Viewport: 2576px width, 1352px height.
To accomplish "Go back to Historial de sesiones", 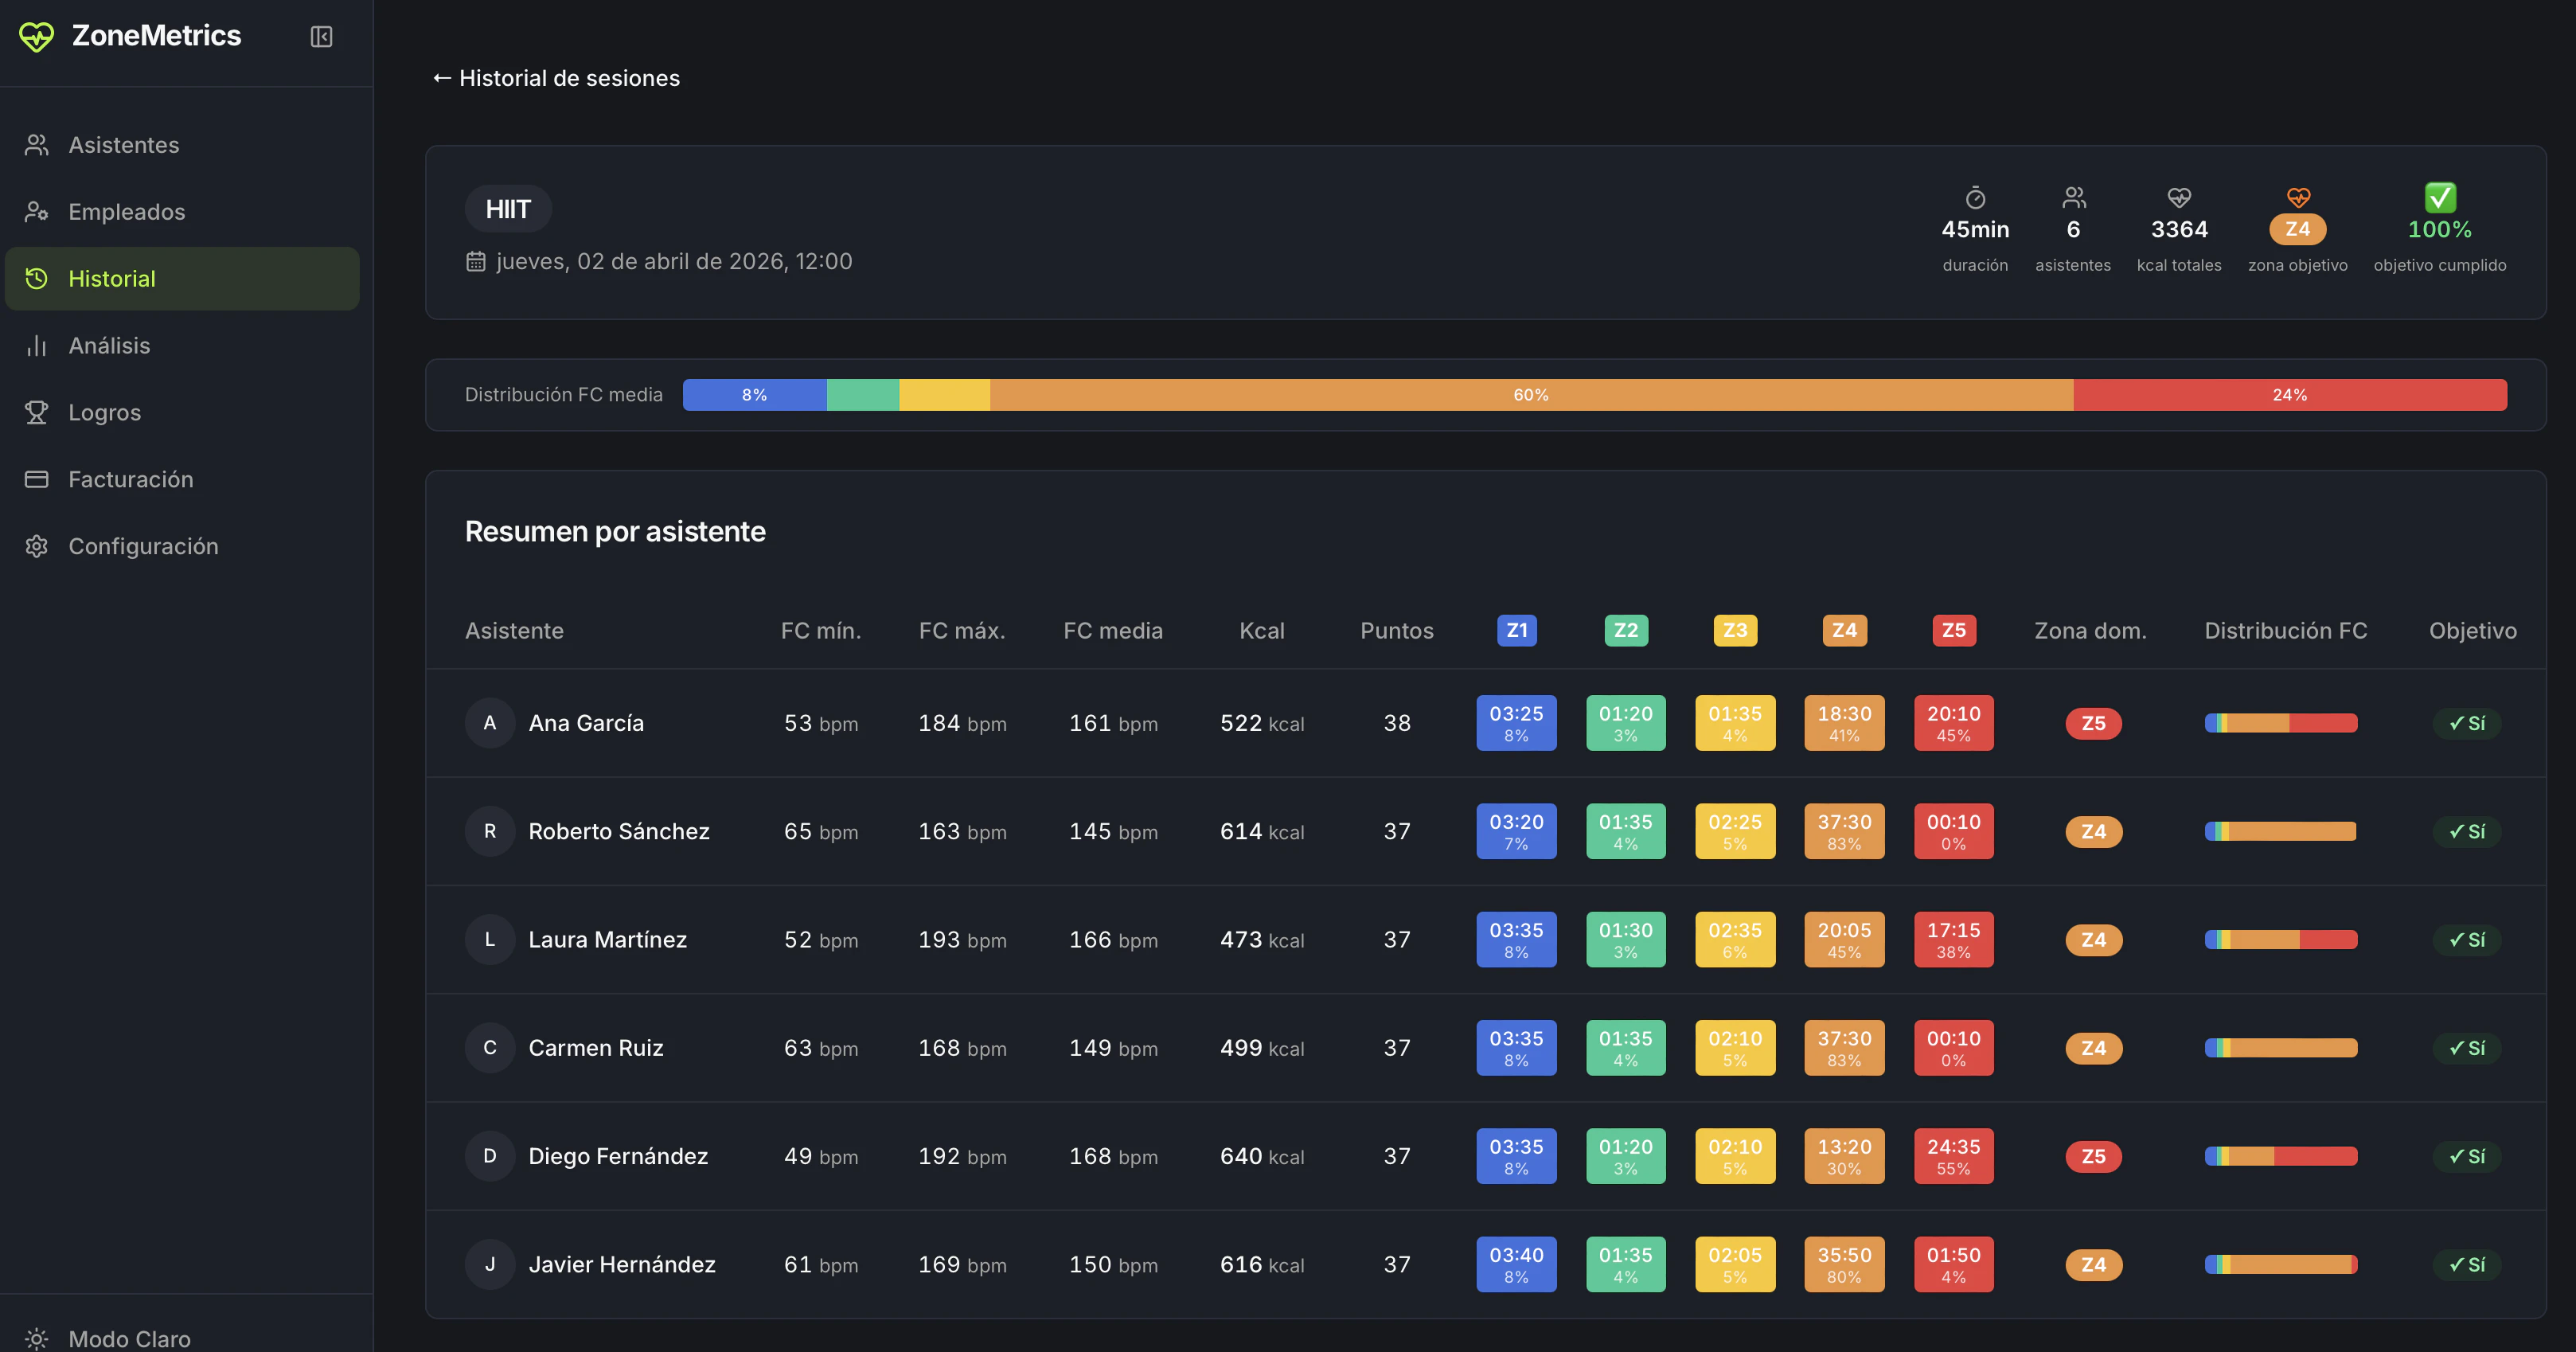I will tap(556, 78).
